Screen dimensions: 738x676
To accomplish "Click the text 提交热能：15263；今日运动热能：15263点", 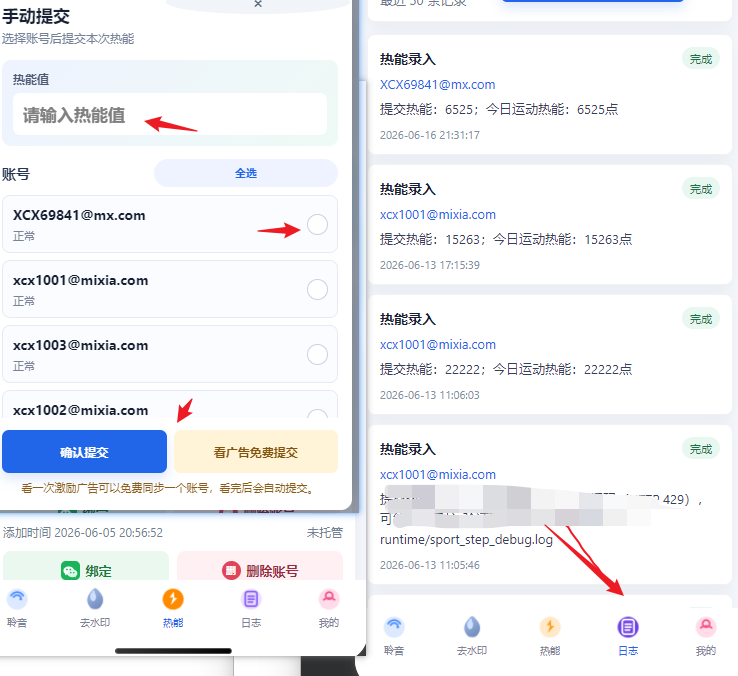I will 506,239.
